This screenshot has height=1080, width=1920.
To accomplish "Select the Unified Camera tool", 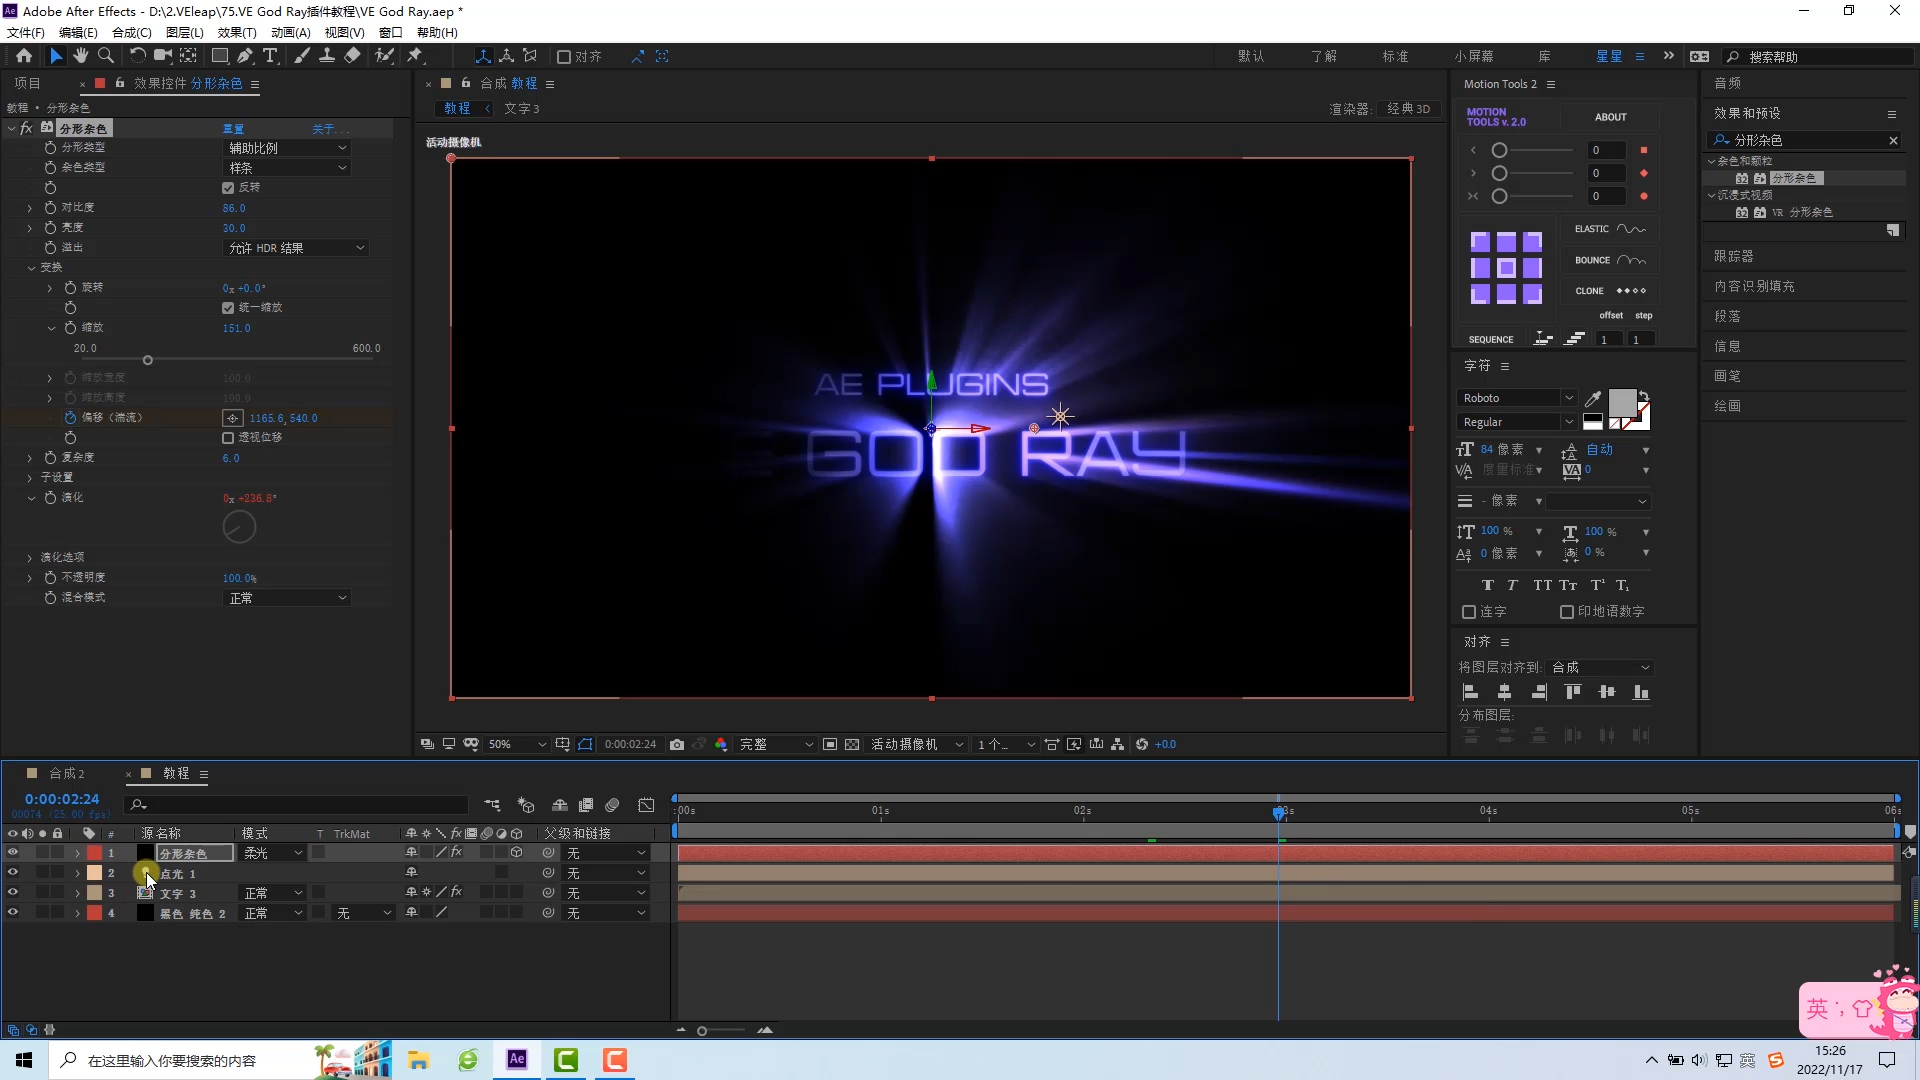I will pos(162,56).
